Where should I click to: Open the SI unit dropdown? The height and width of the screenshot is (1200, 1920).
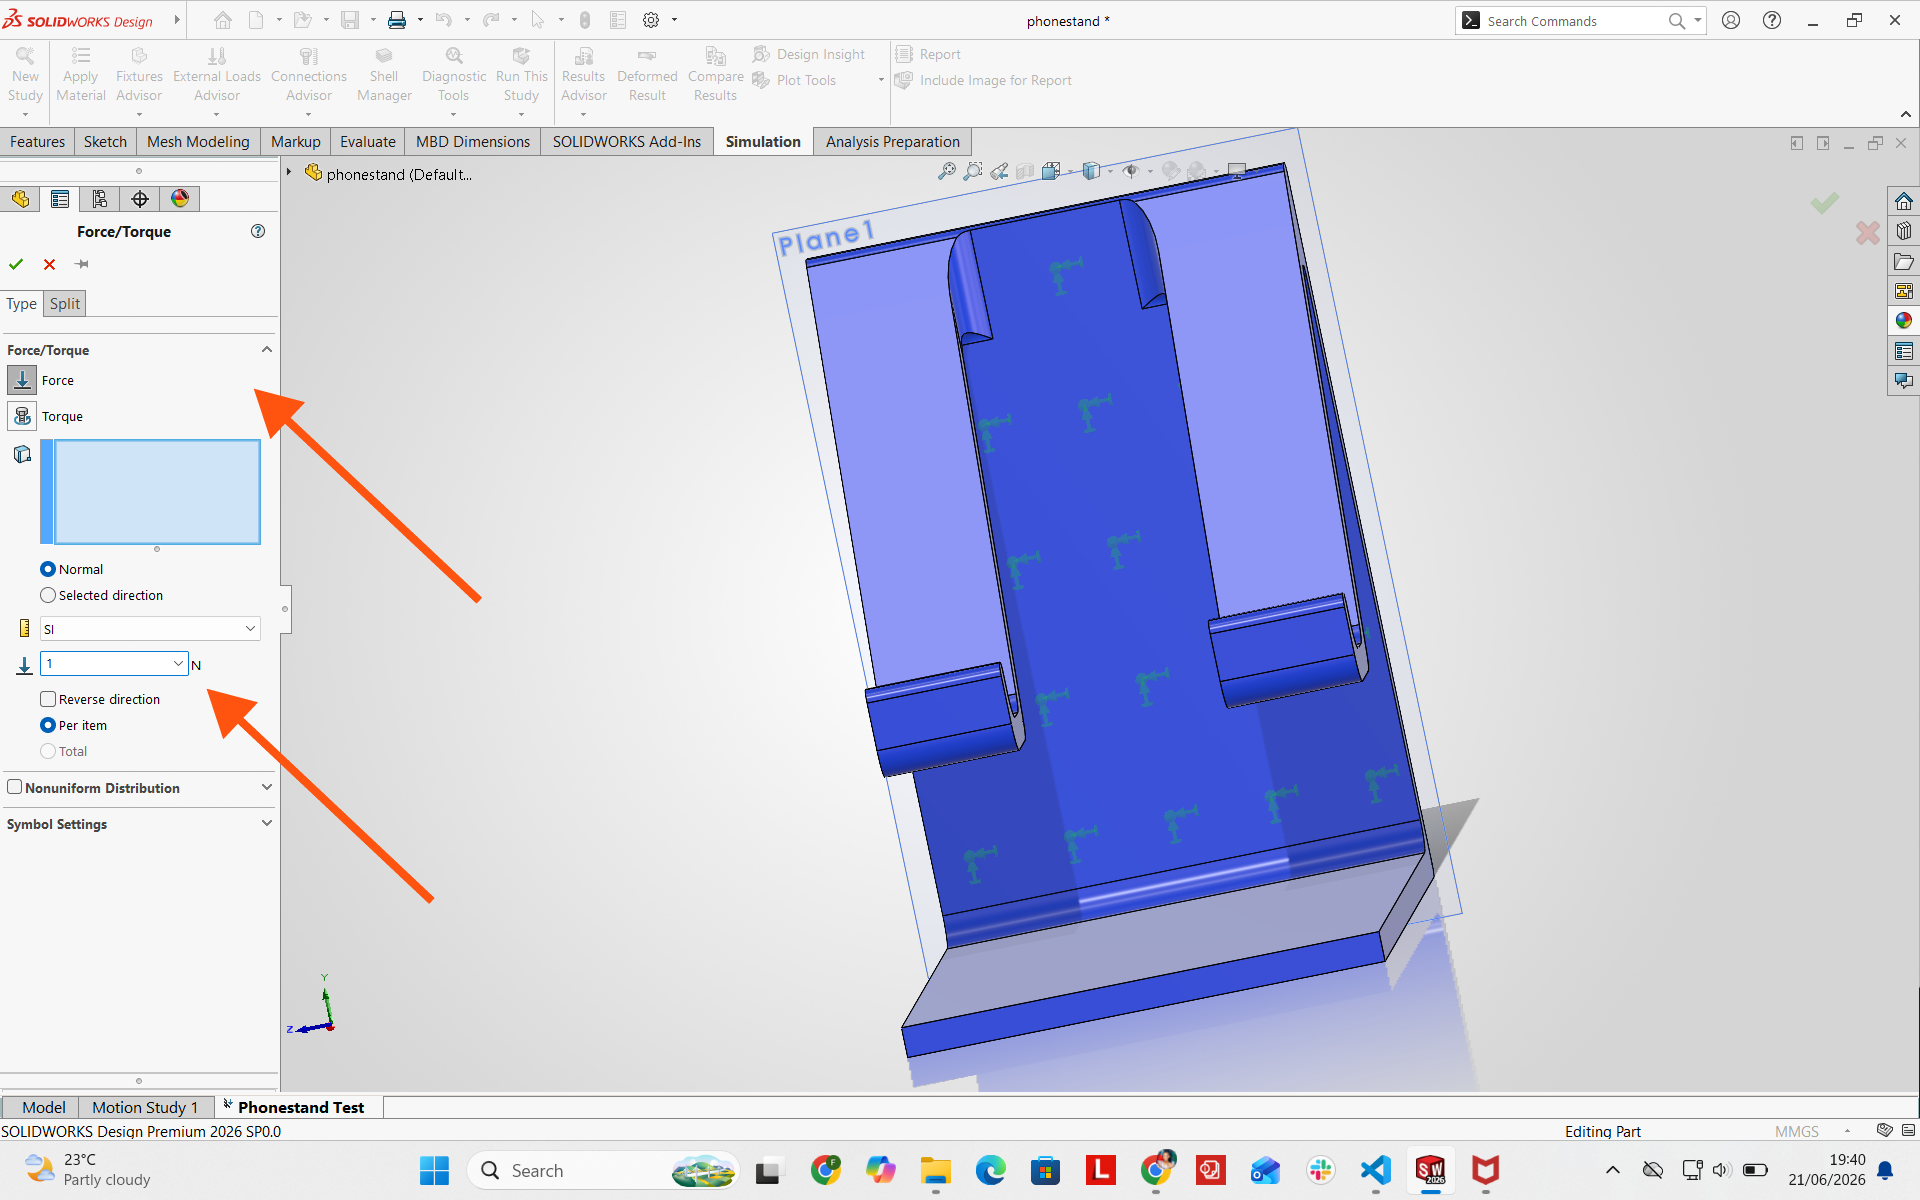tap(150, 628)
